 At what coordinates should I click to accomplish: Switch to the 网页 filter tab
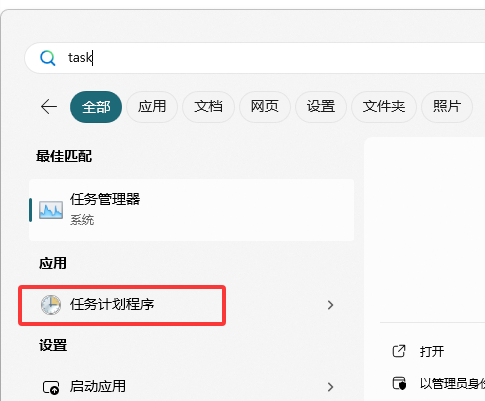[x=265, y=107]
